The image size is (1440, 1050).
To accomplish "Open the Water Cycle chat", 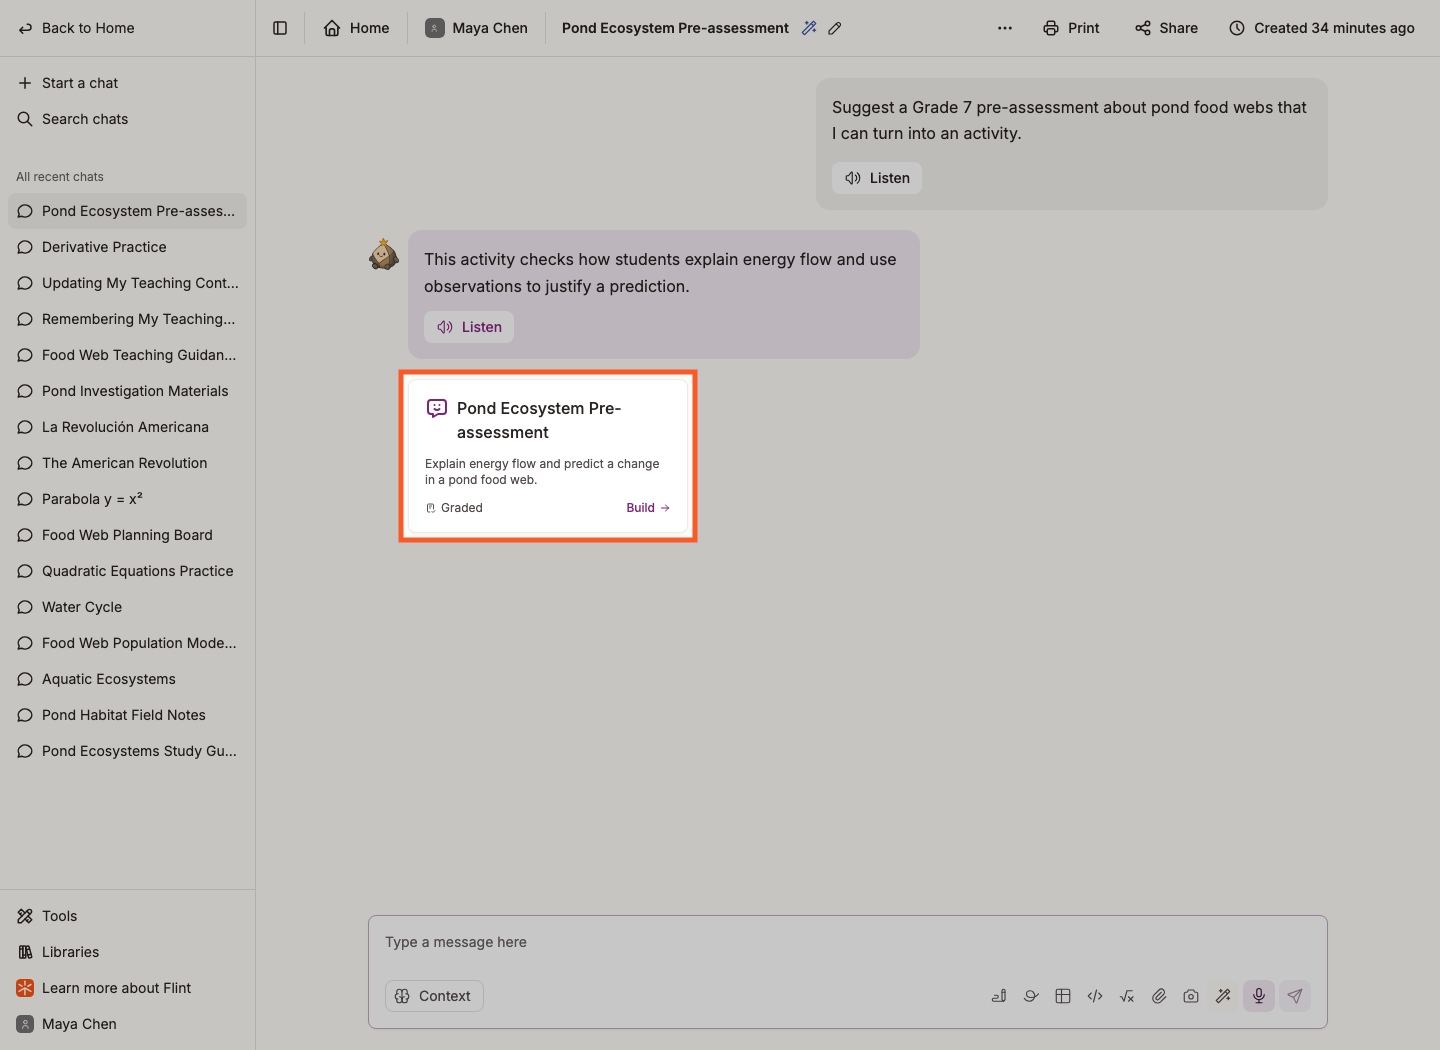I will point(127,607).
